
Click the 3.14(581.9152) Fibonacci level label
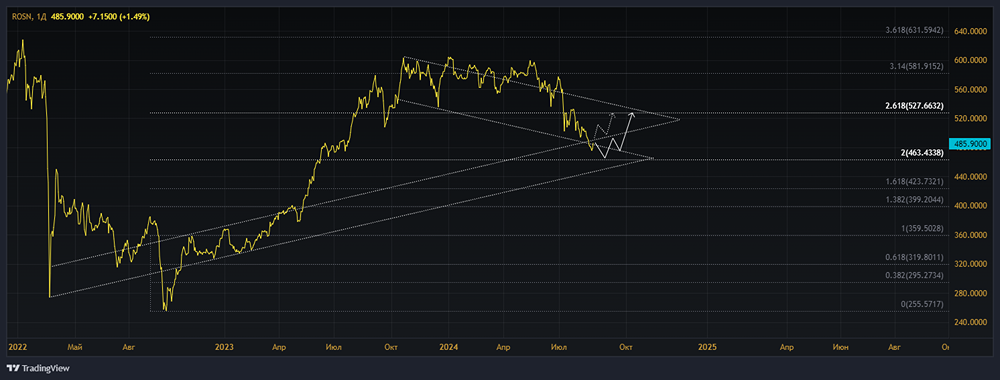pyautogui.click(x=917, y=66)
